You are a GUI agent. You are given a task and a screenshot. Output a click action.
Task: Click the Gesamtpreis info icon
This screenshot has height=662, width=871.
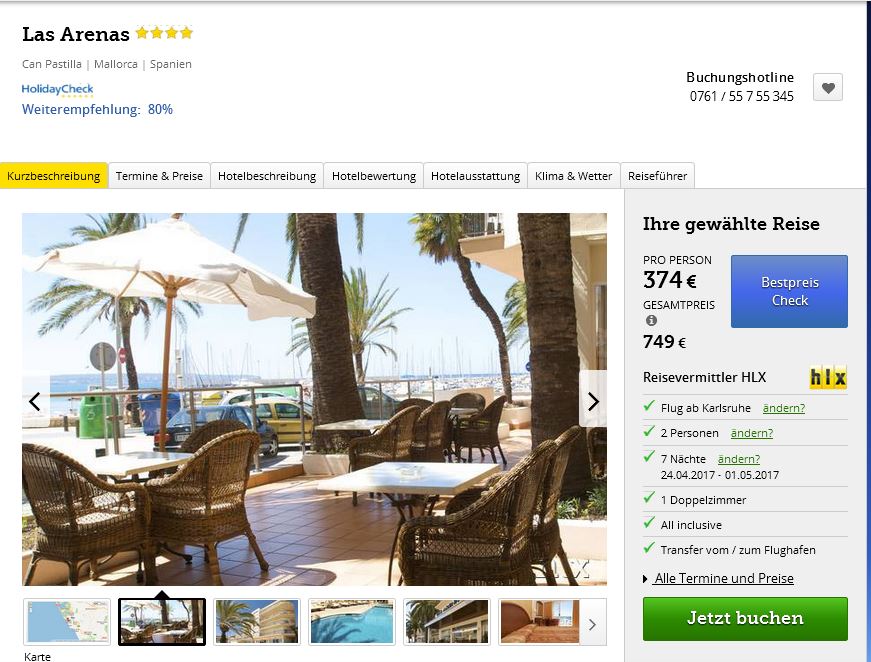tap(651, 320)
